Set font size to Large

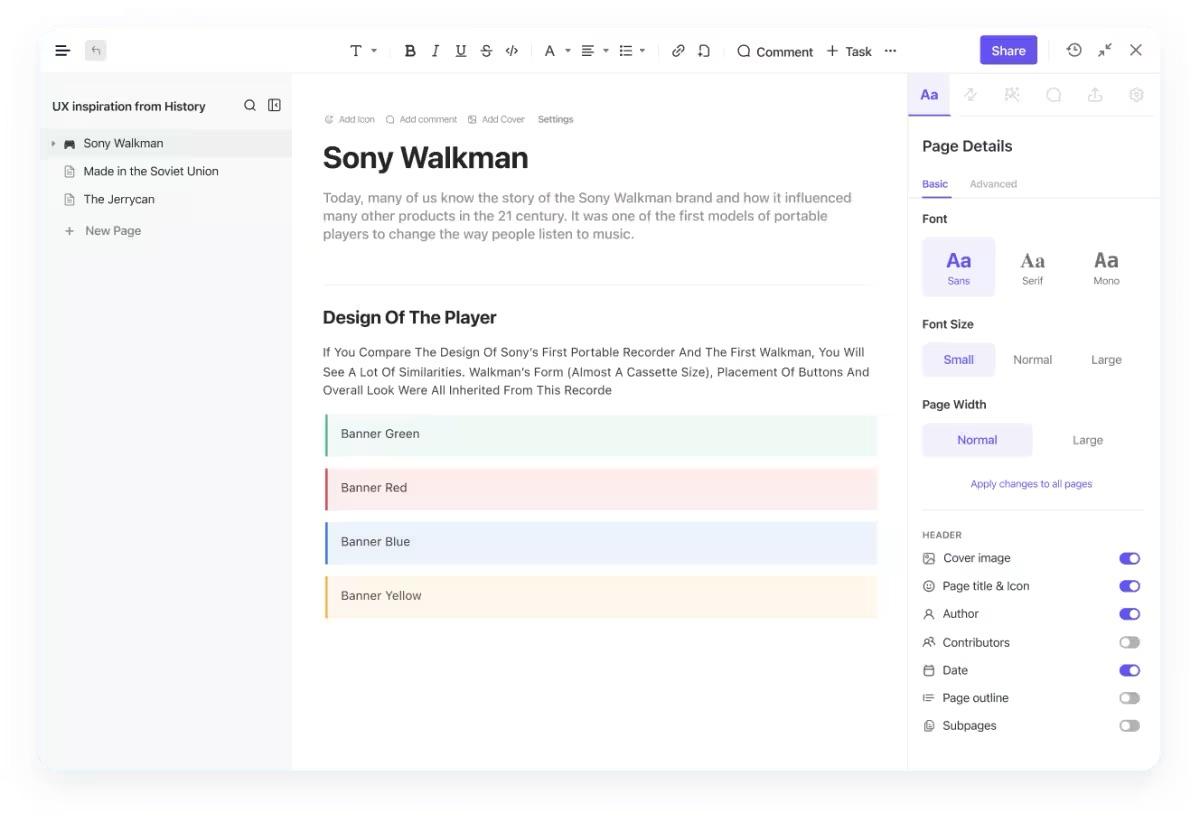pos(1106,360)
